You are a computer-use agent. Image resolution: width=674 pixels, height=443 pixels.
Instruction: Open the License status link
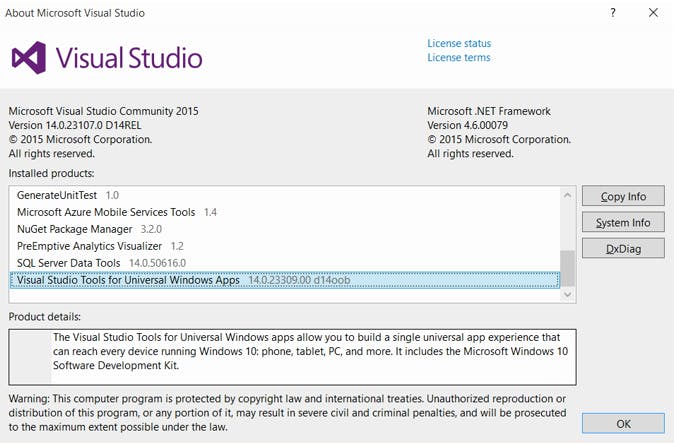click(459, 43)
